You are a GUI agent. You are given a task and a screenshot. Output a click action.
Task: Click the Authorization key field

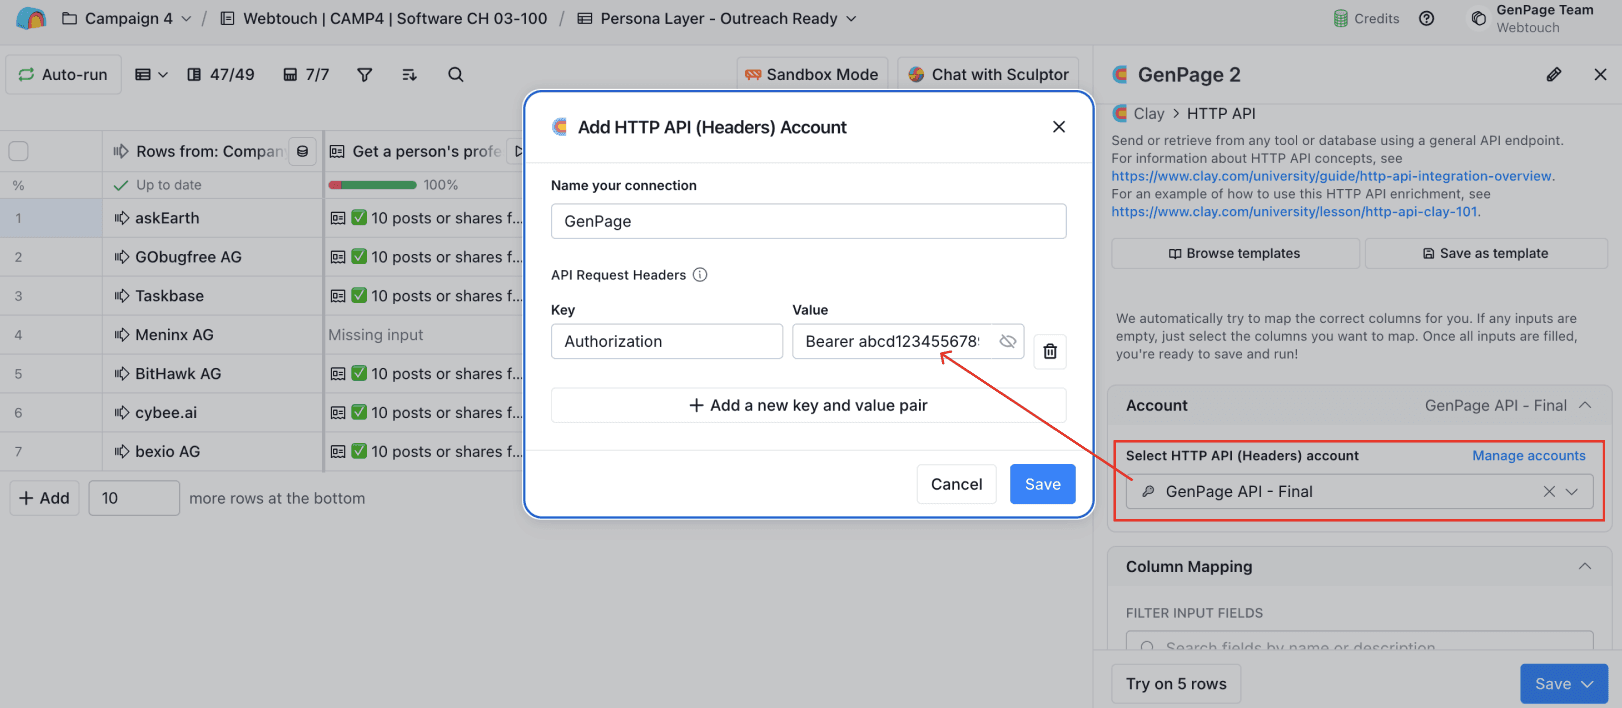point(667,341)
